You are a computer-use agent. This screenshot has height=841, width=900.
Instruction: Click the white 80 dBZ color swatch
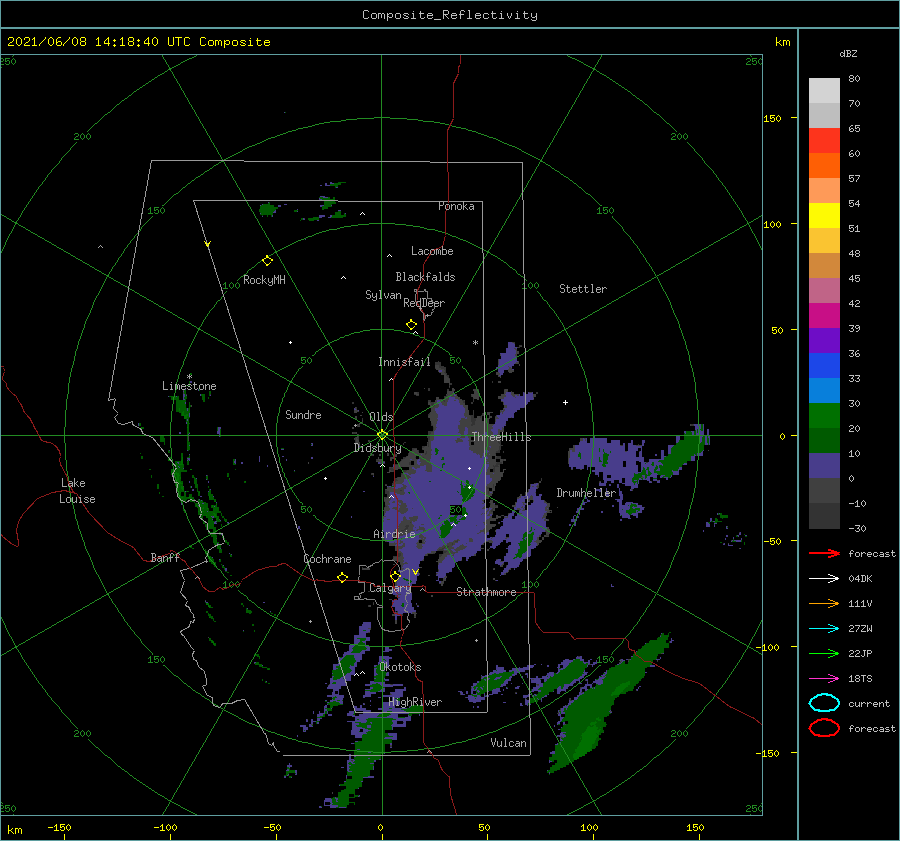click(x=824, y=90)
